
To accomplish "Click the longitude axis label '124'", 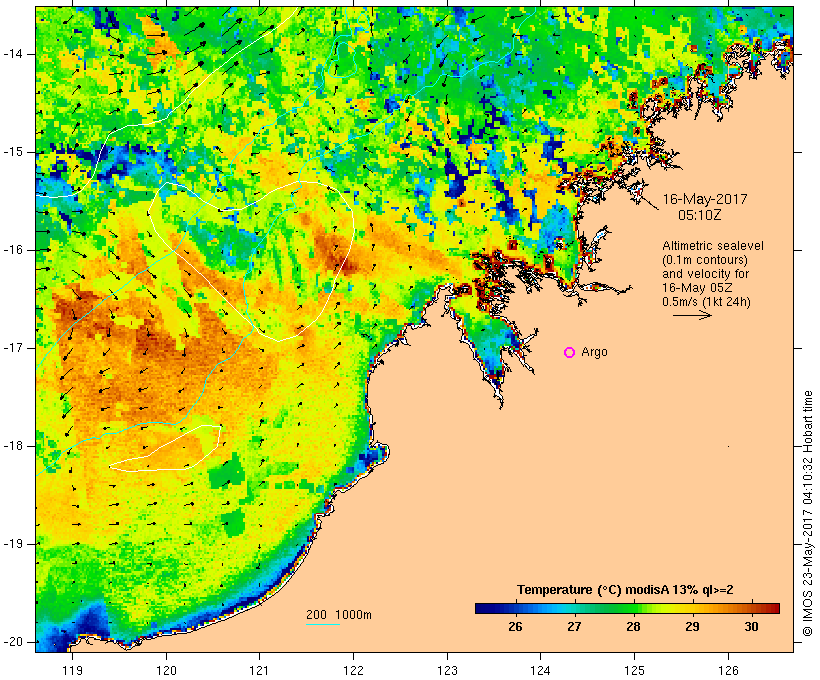I will (x=541, y=670).
